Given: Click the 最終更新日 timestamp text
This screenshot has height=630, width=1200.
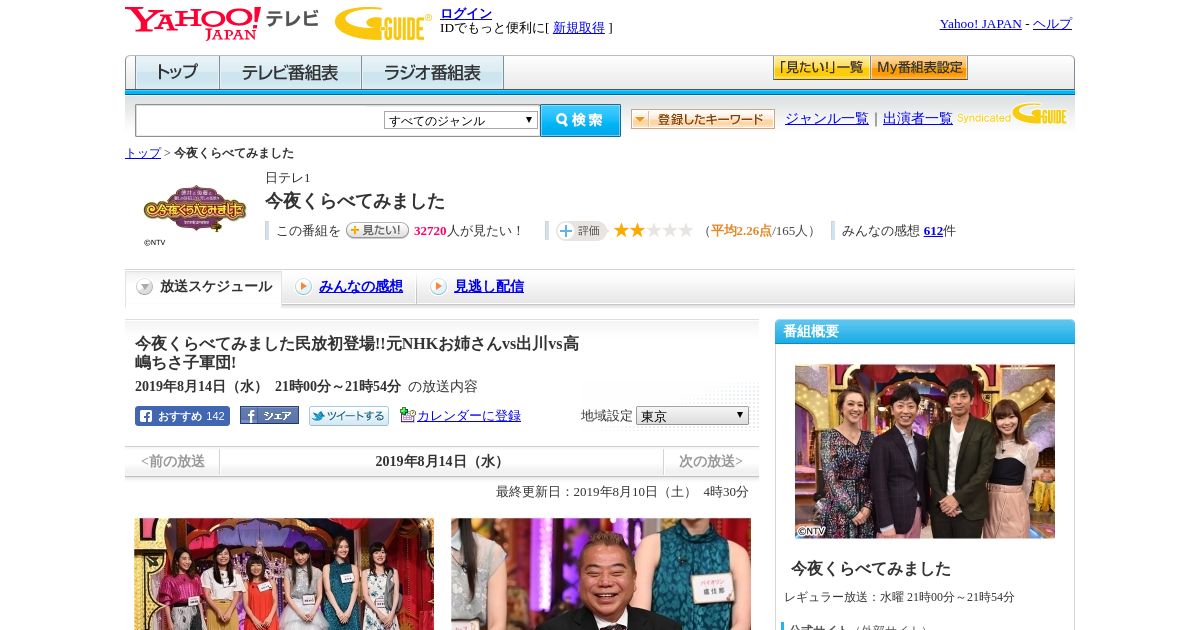Looking at the screenshot, I should point(622,492).
